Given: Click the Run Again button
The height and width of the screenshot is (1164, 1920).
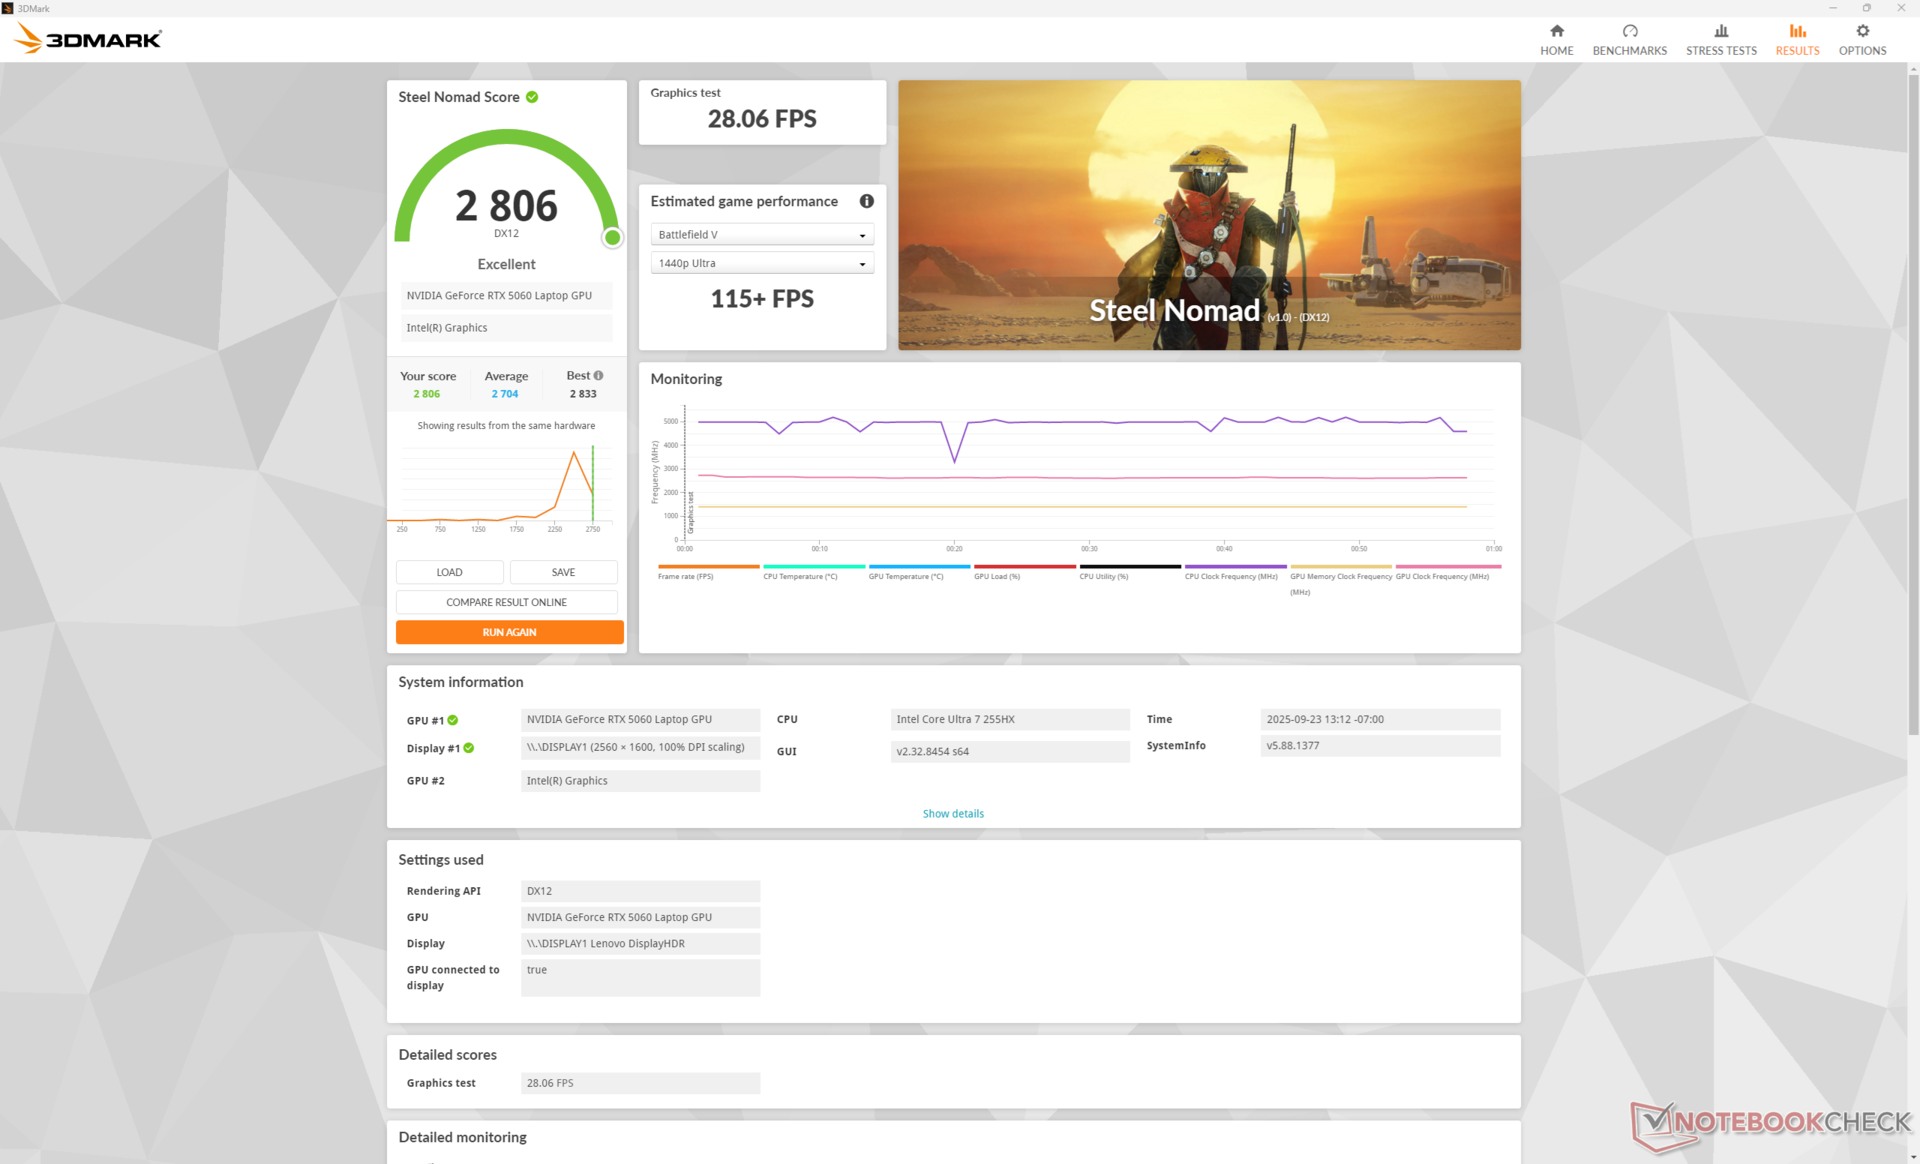Looking at the screenshot, I should pos(509,632).
